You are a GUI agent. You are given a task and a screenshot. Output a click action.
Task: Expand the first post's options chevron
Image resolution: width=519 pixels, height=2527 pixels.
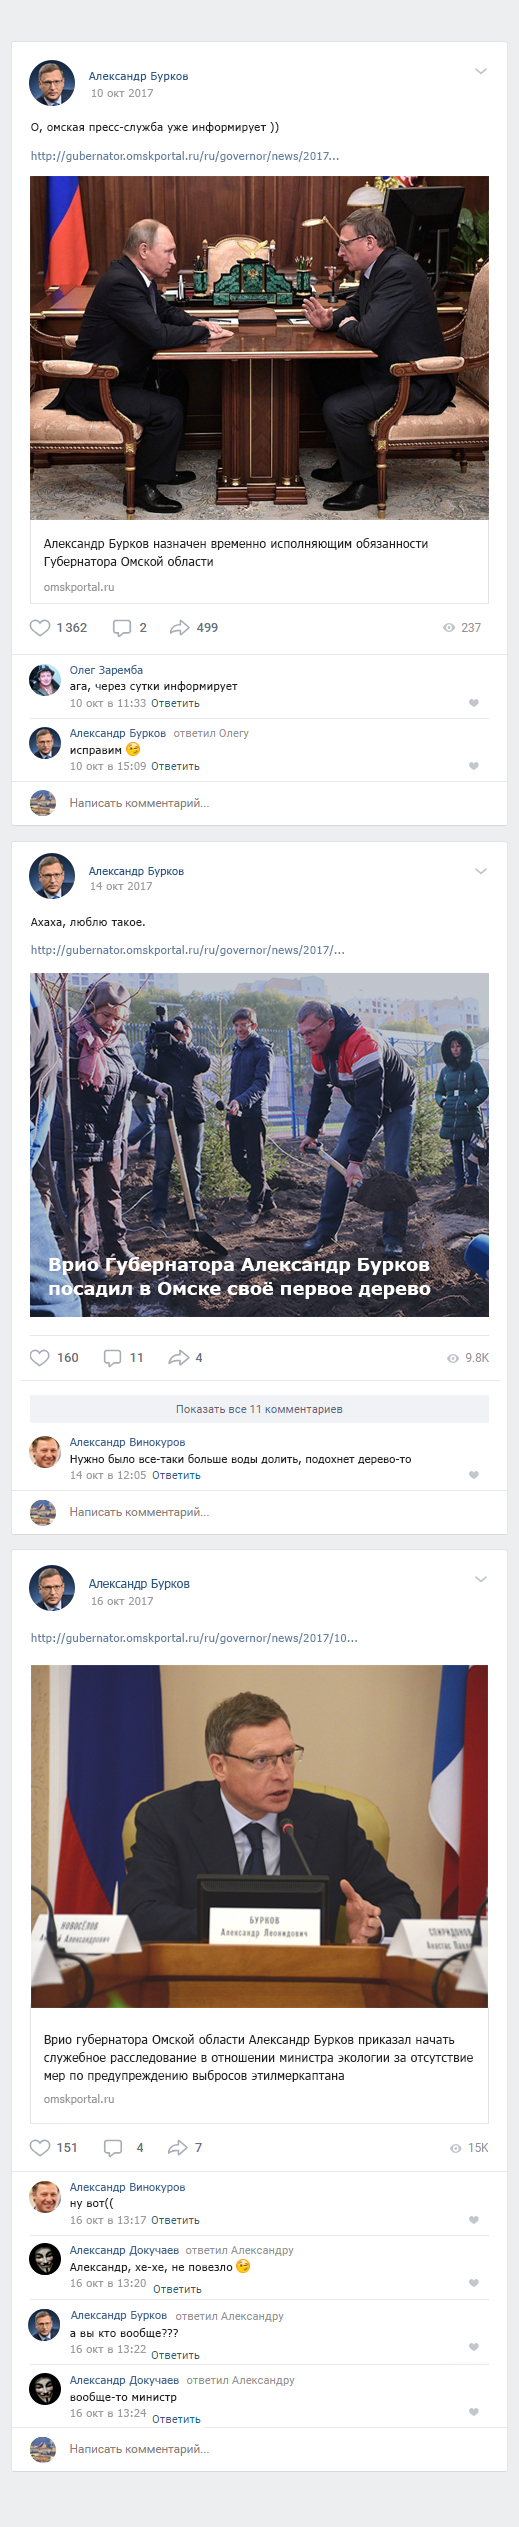[x=481, y=71]
